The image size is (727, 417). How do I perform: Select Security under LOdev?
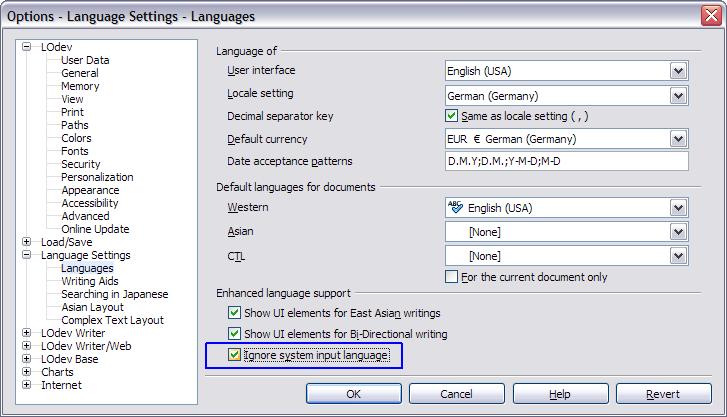coord(81,164)
